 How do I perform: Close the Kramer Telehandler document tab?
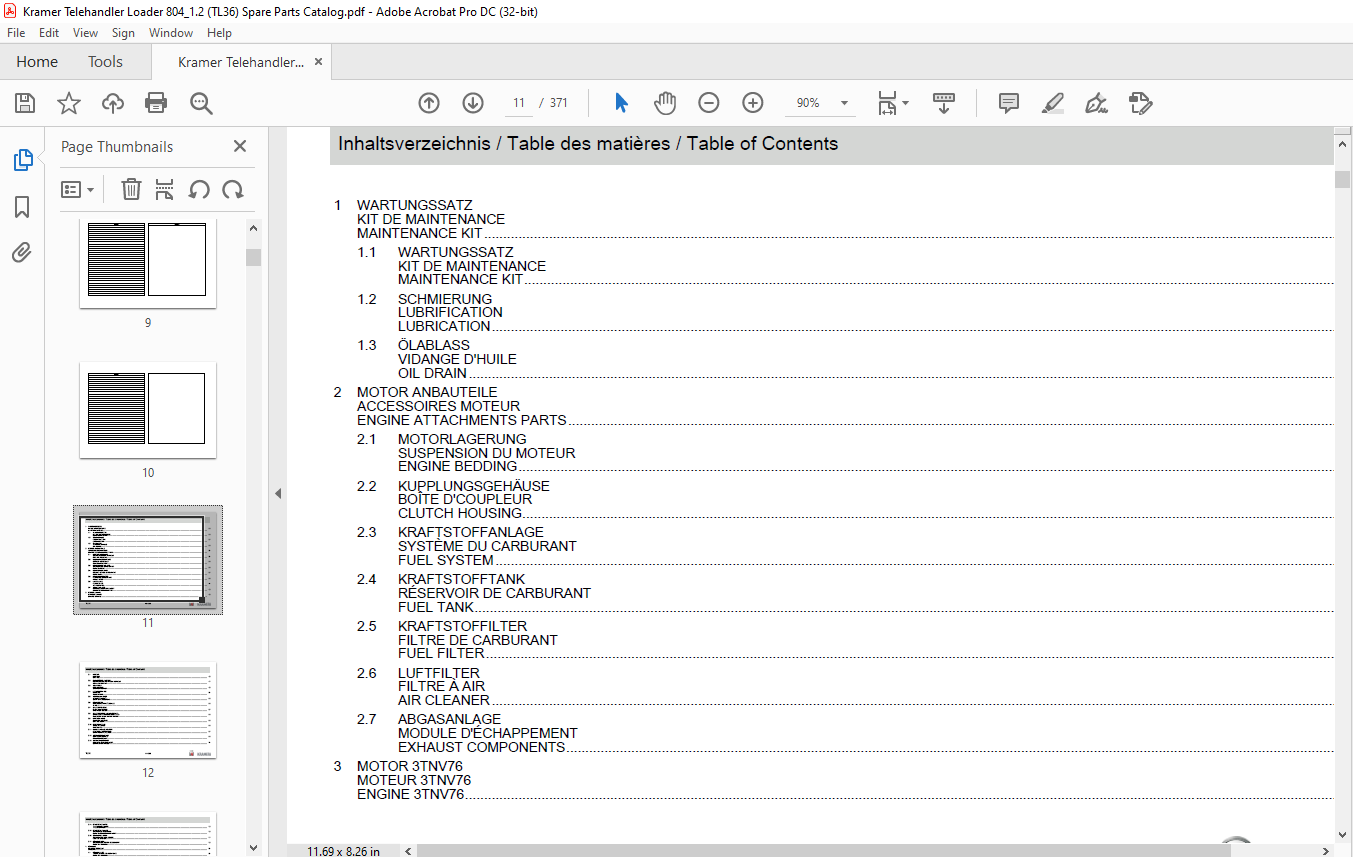pos(319,62)
